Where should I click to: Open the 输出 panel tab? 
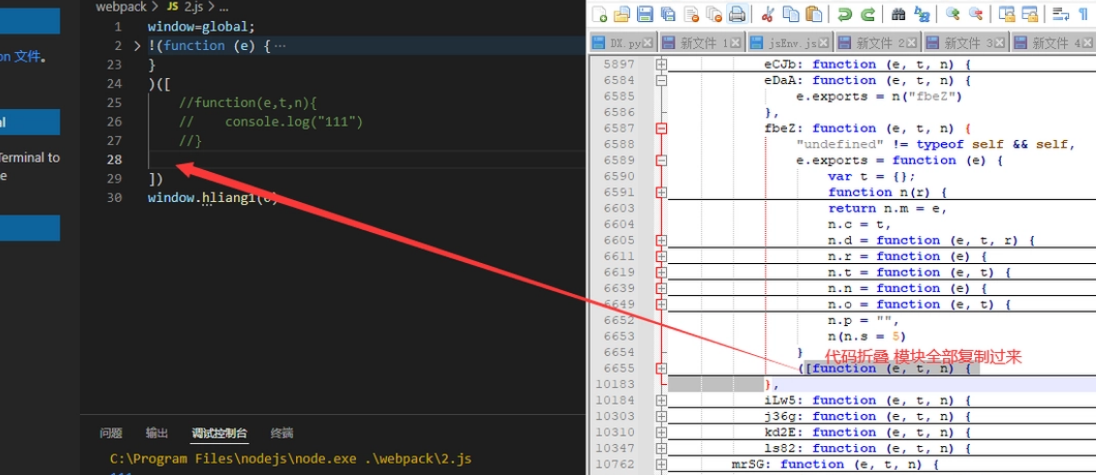pos(157,433)
